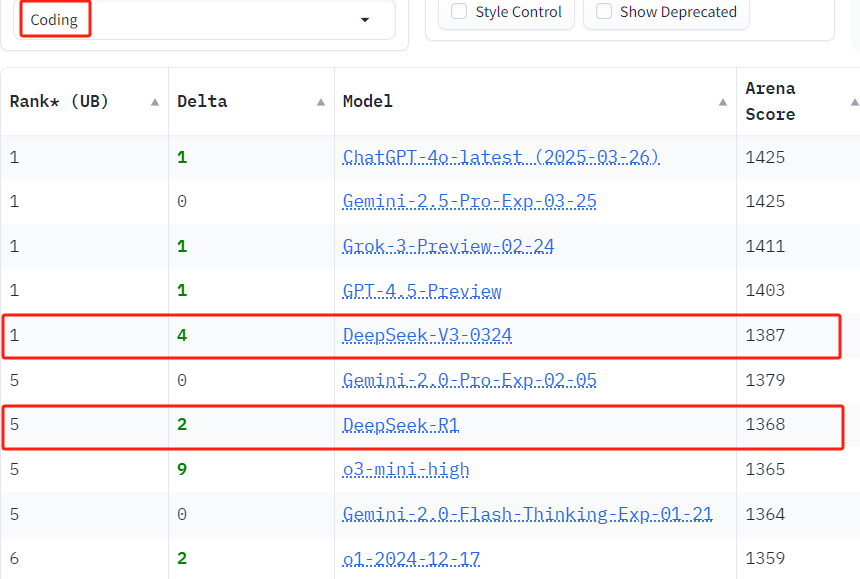Open DeepSeek-V3-0324 link

[x=427, y=335]
